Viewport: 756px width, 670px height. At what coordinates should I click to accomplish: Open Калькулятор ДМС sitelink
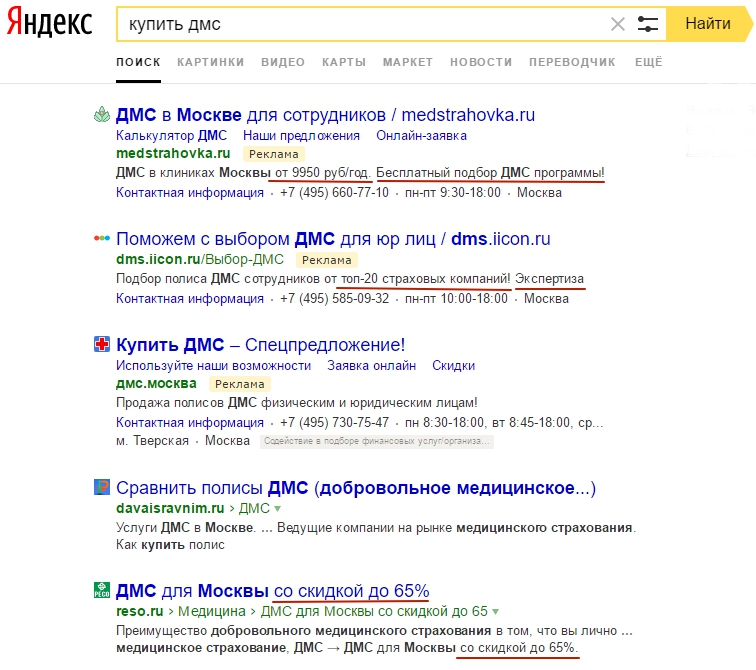pyautogui.click(x=171, y=135)
